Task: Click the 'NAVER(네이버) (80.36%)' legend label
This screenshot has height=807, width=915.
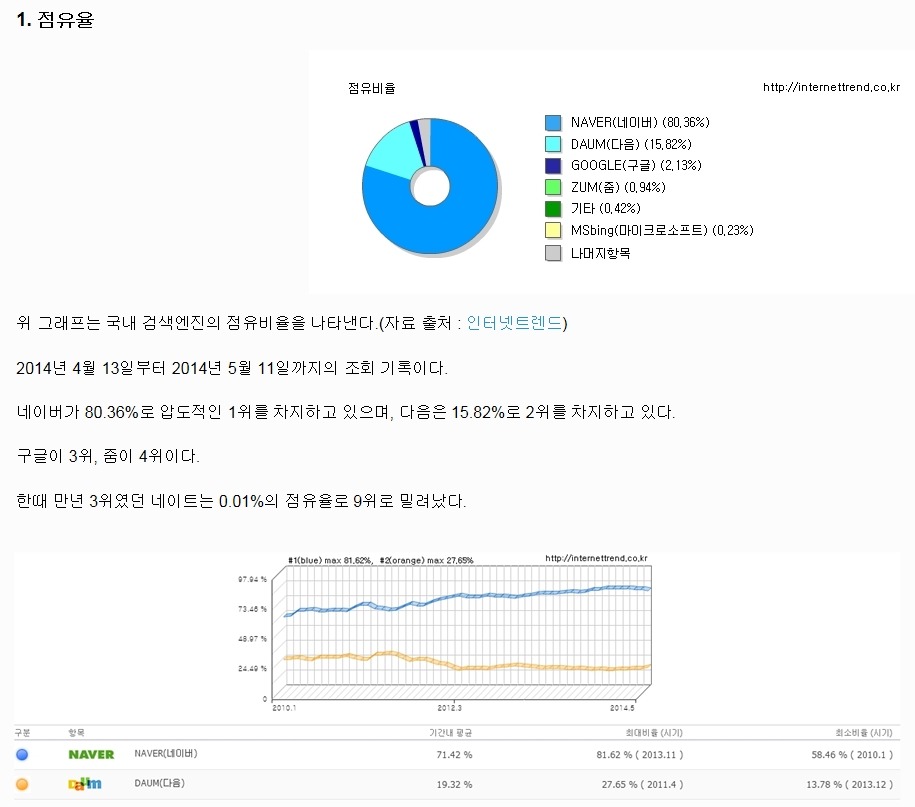Action: tap(640, 123)
